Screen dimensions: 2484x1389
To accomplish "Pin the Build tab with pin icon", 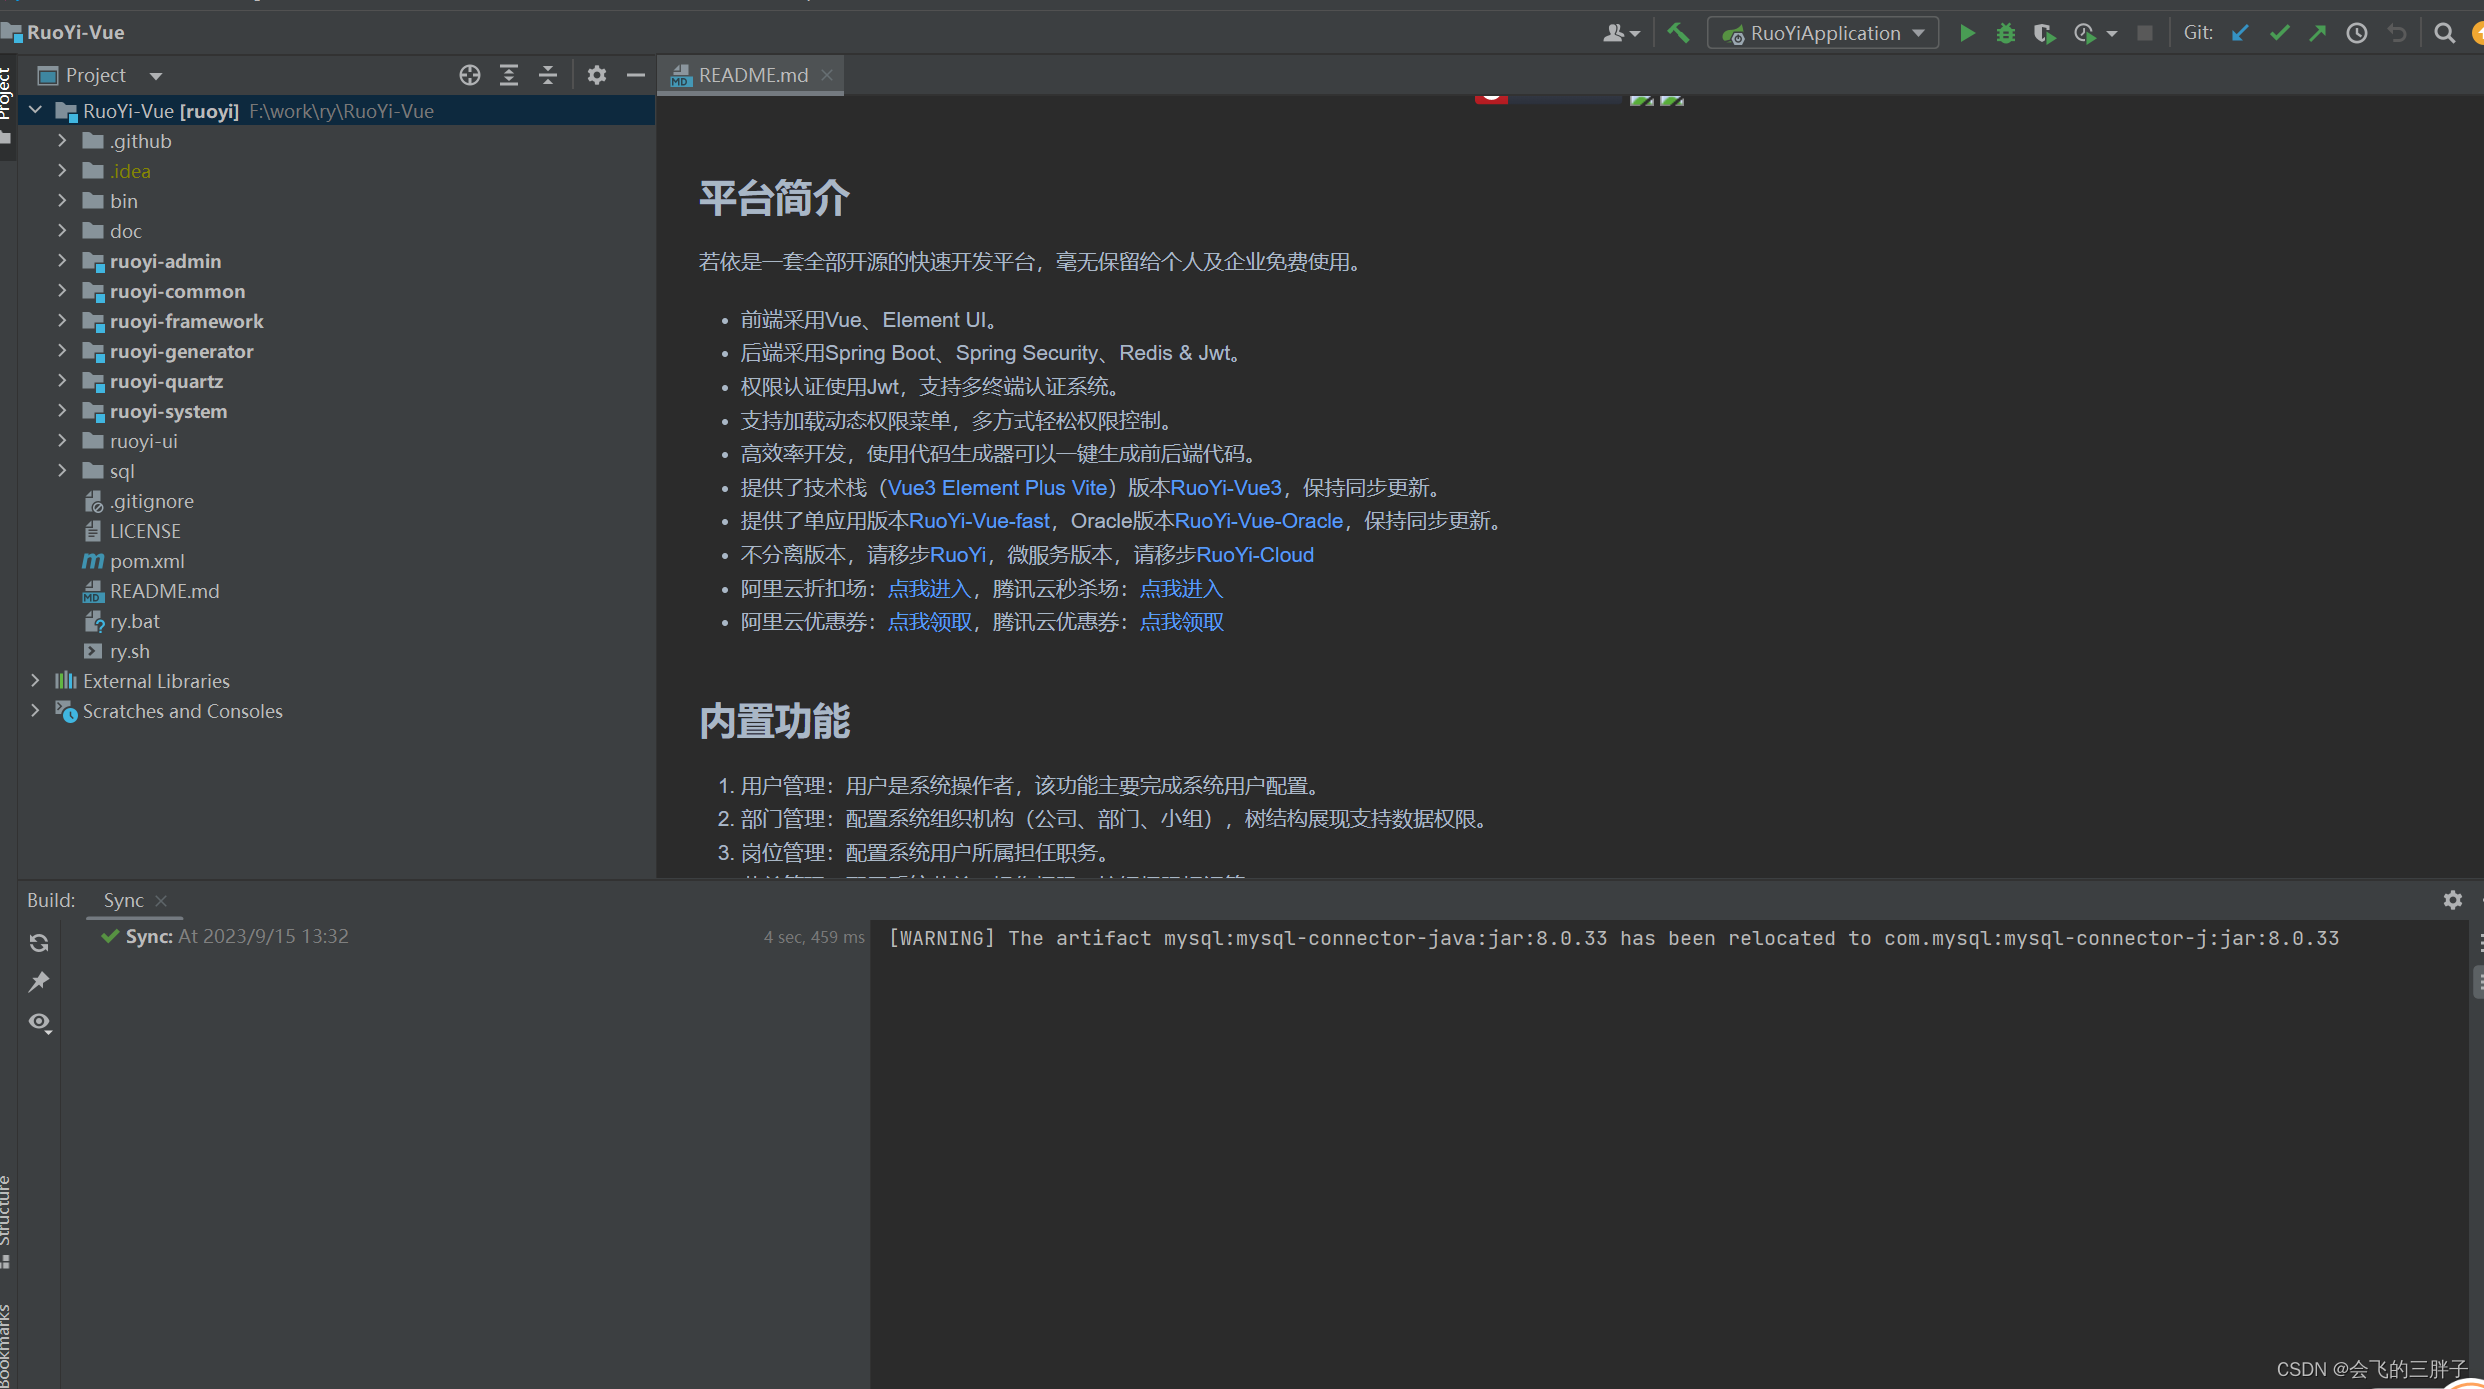I will pyautogui.click(x=39, y=982).
